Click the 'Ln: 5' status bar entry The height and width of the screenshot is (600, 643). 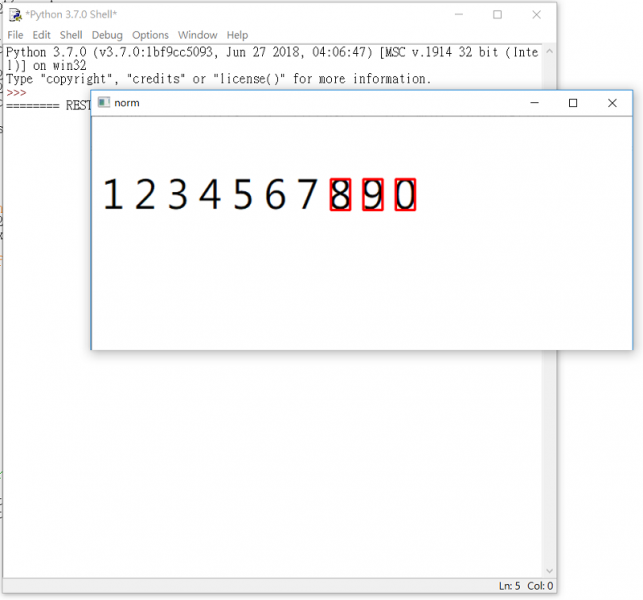point(509,586)
